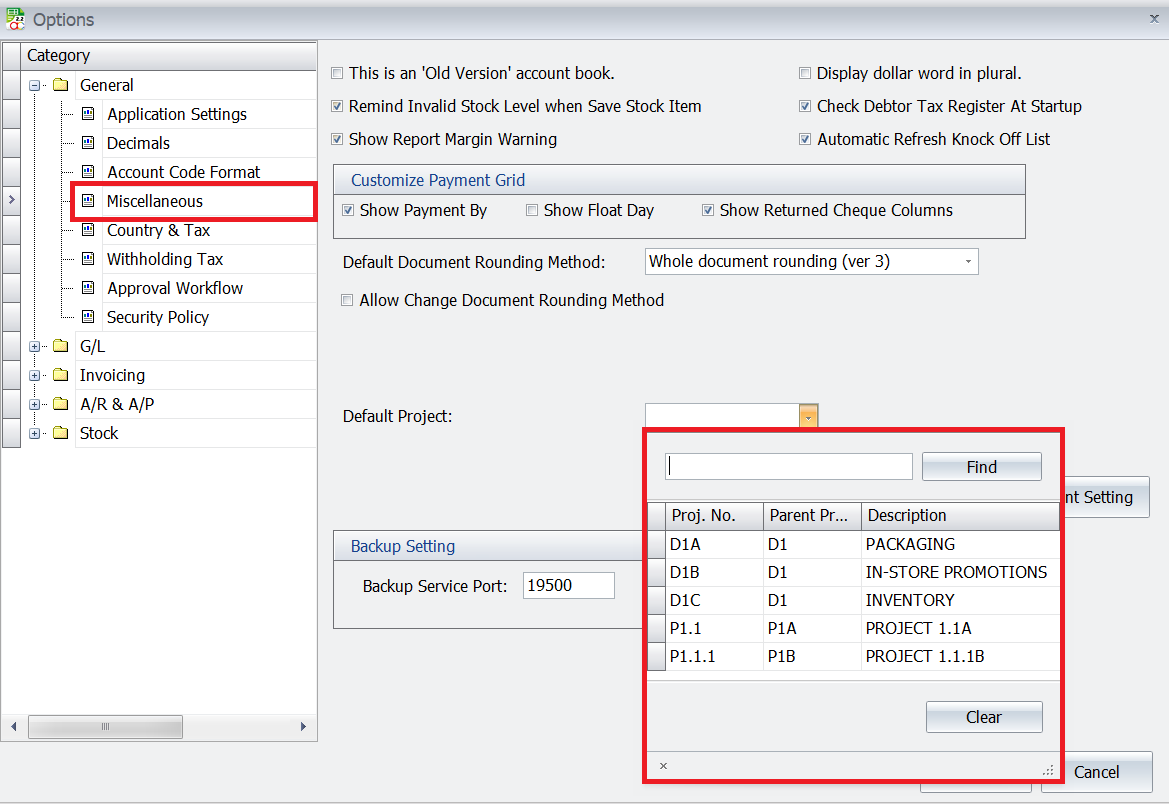Expand the G/L category node
Viewport: 1169px width, 804px height.
pos(35,347)
